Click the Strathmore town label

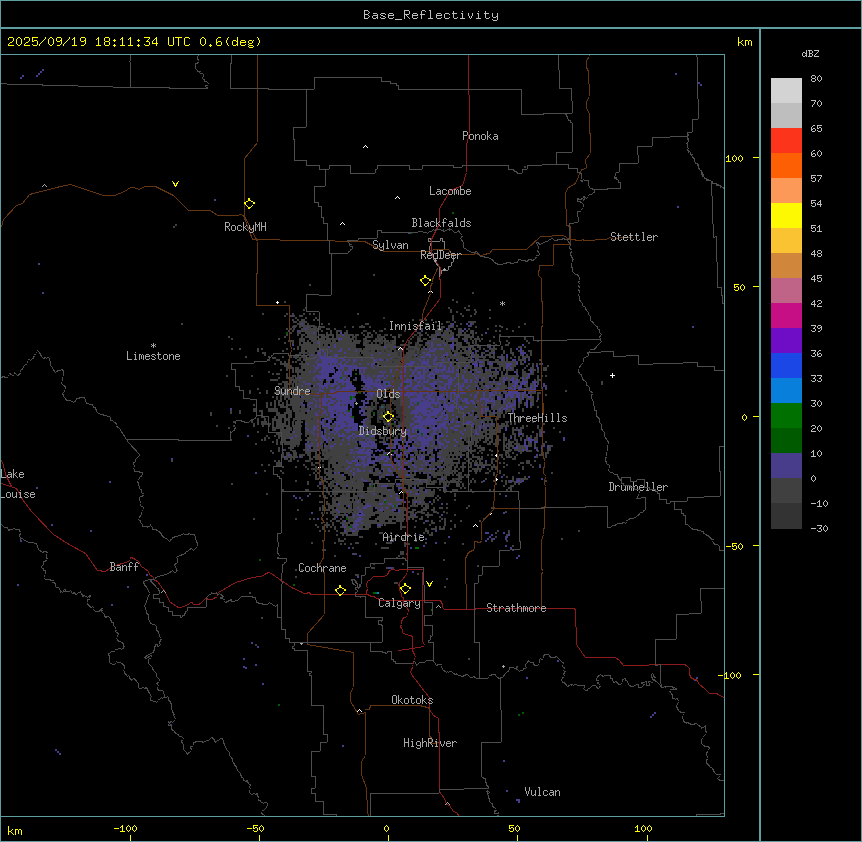(516, 608)
